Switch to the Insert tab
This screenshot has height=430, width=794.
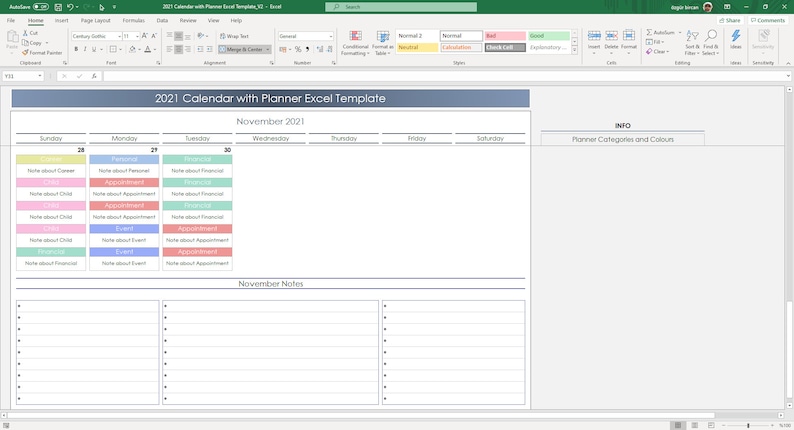coord(62,20)
